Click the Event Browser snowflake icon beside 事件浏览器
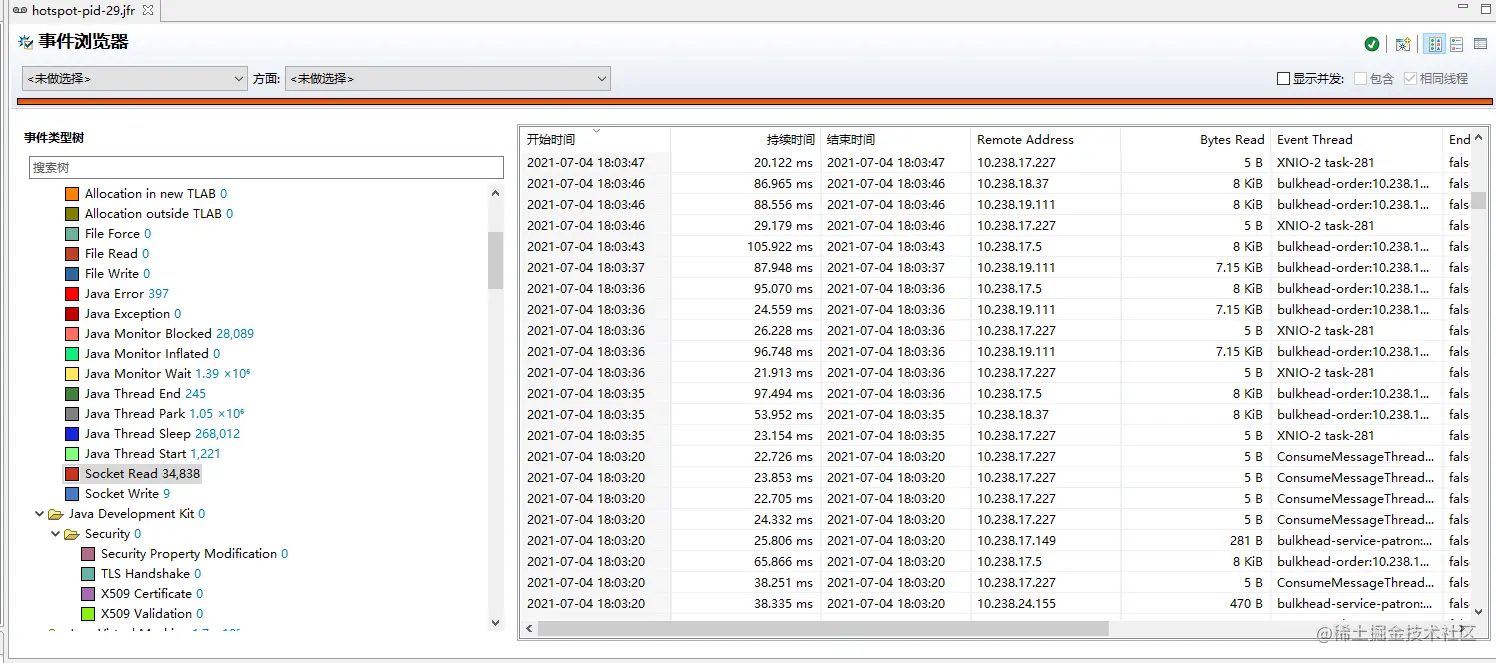Screen dimensions: 1496x663 coord(26,42)
